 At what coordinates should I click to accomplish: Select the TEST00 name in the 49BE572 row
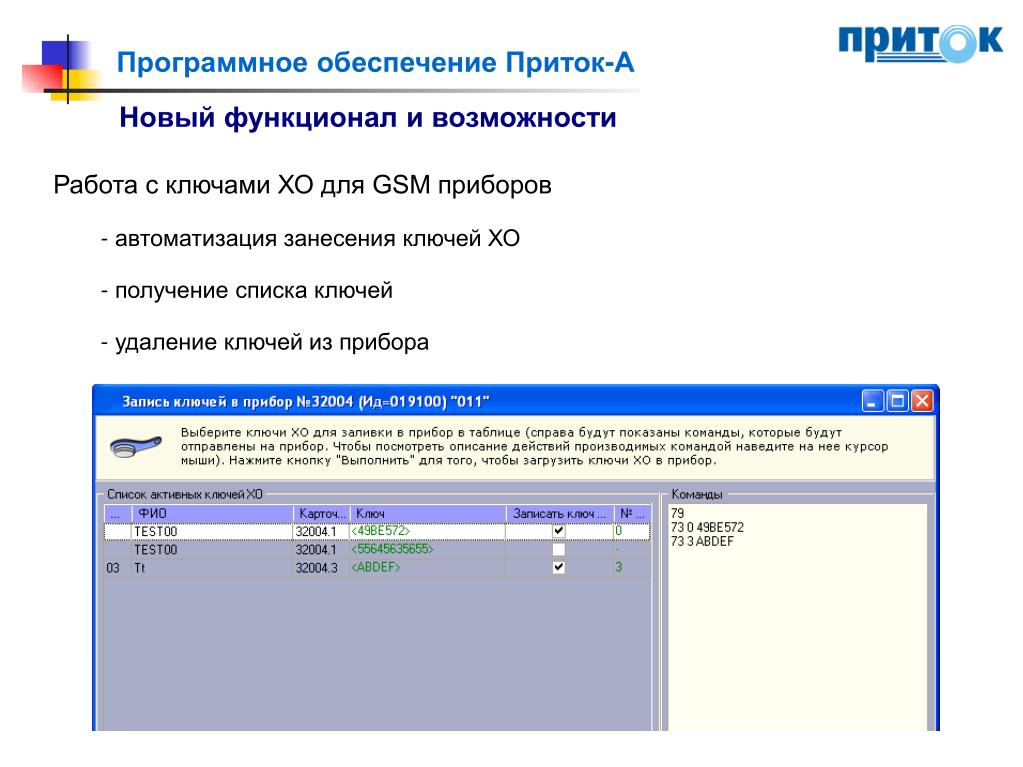click(x=155, y=532)
